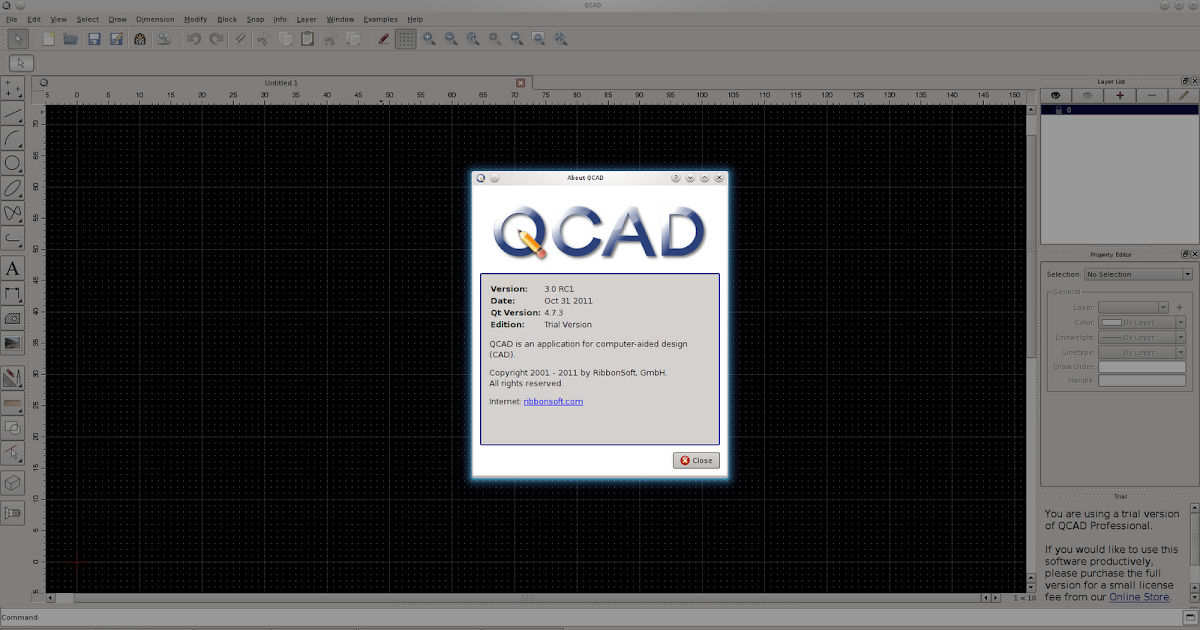Remove layer with minus button
Screen dimensions: 1200x630
(x=1152, y=95)
